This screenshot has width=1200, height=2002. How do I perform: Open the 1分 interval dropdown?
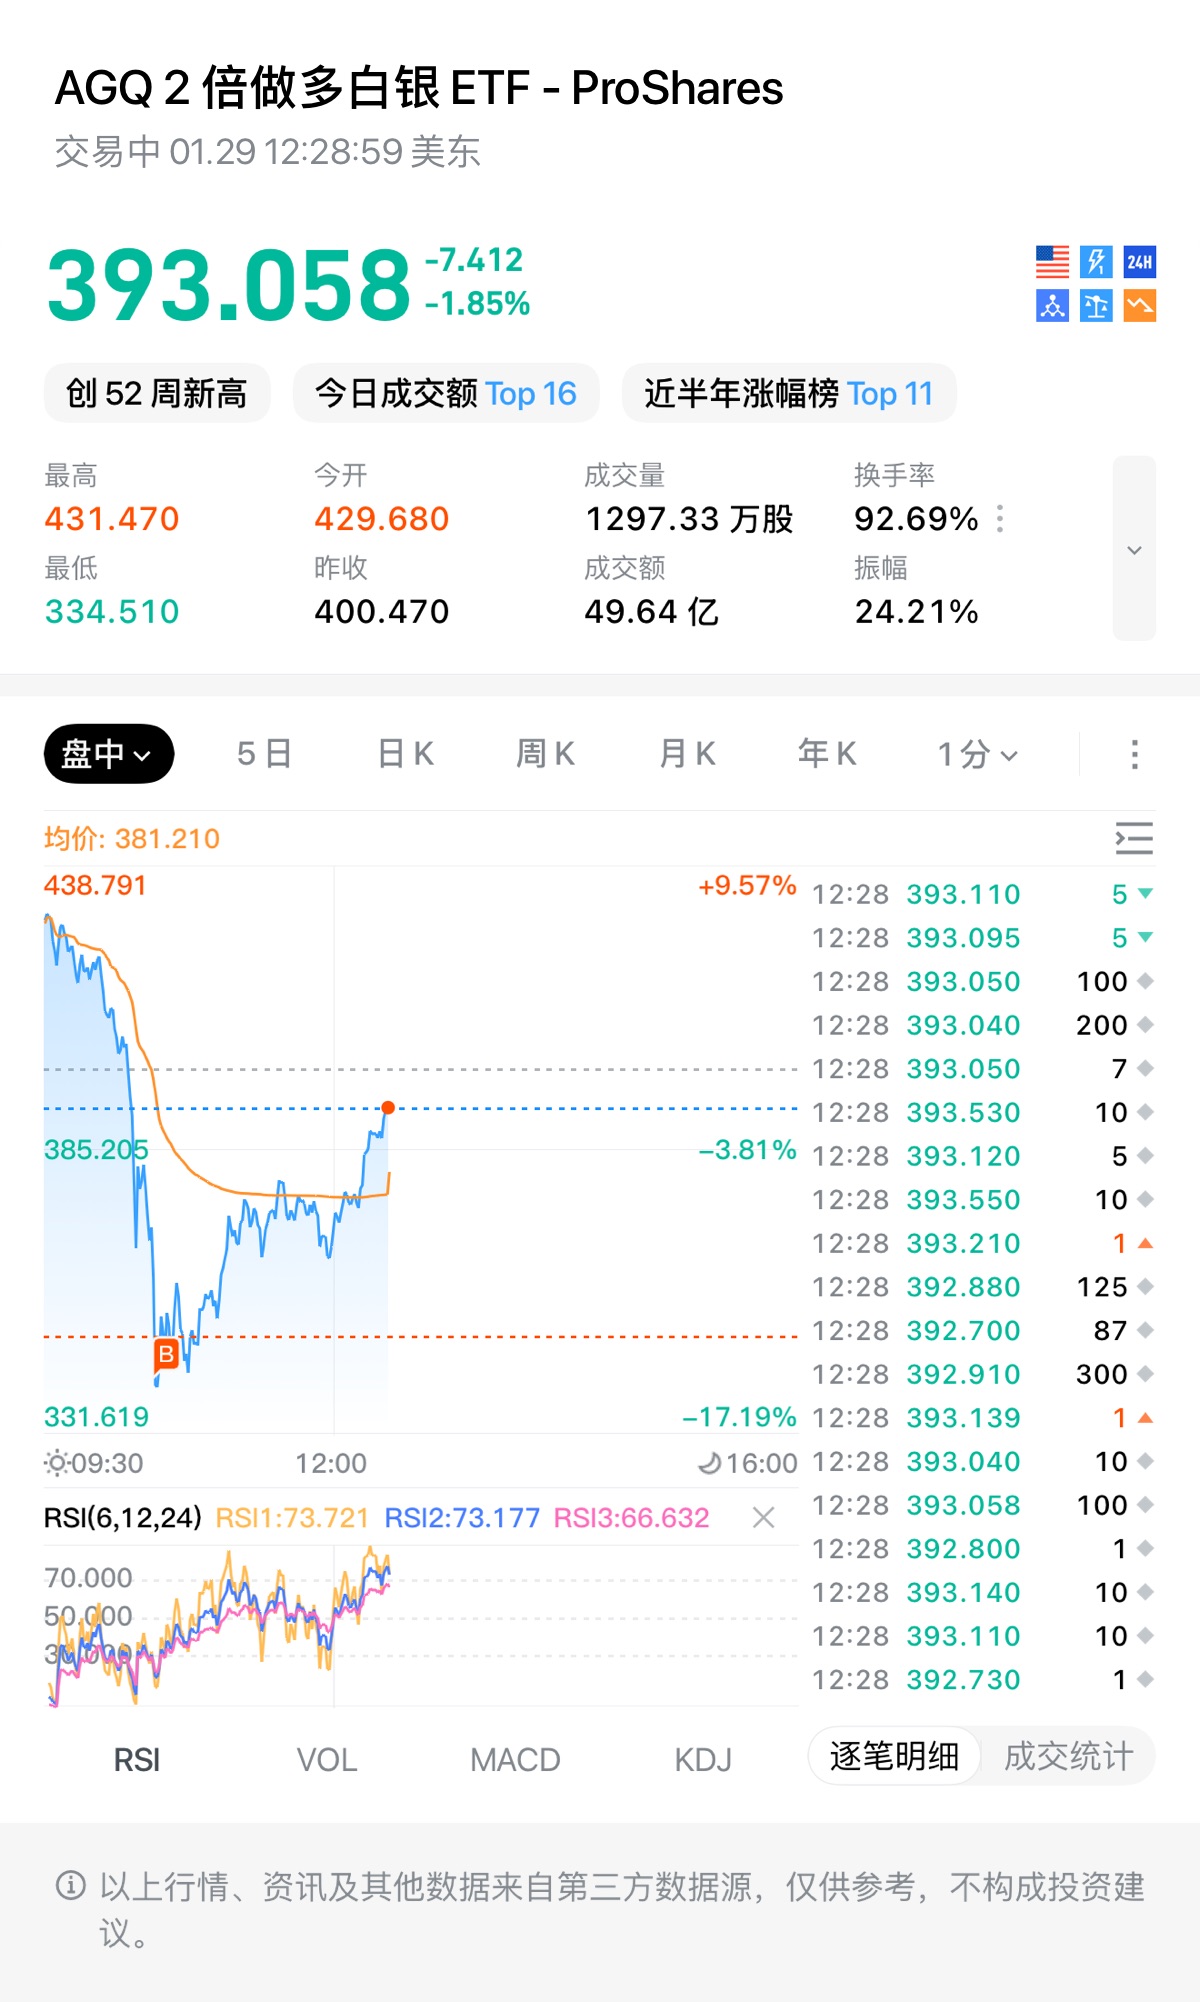[x=977, y=754]
